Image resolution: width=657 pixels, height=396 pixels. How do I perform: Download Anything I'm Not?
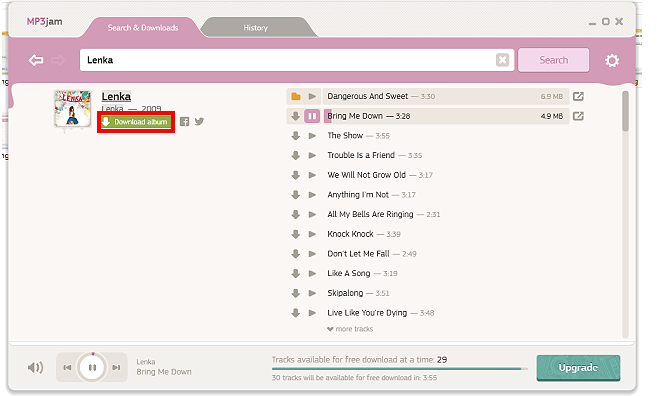pyautogui.click(x=296, y=195)
